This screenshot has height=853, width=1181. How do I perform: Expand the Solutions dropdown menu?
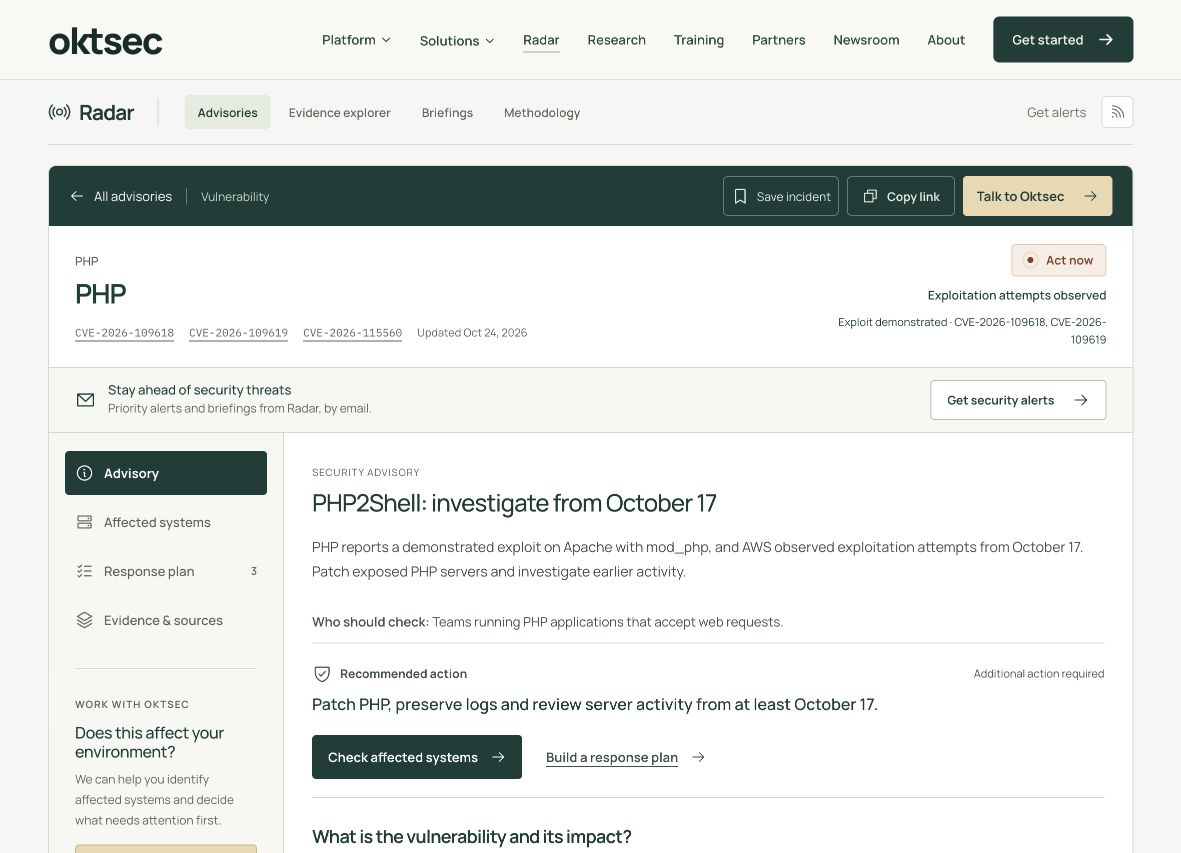click(x=456, y=41)
